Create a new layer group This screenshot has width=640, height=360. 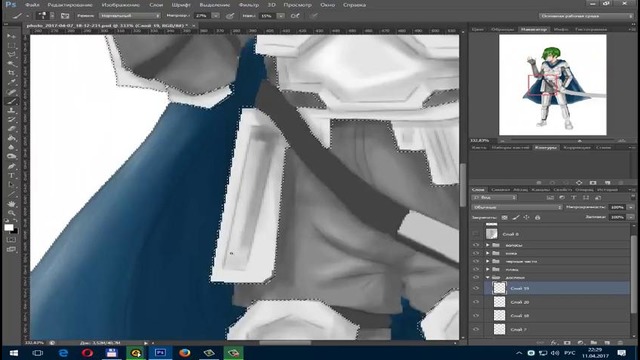tap(594, 343)
